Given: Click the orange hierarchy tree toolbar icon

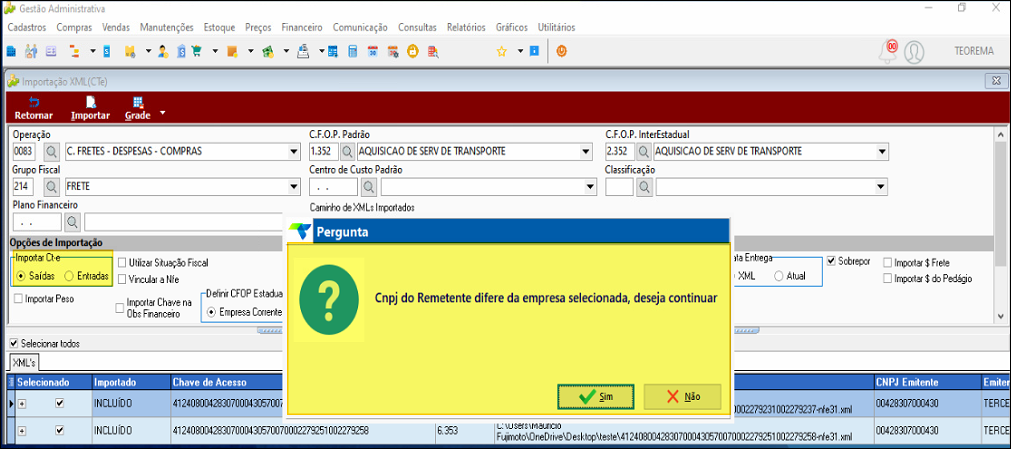Looking at the screenshot, I should coord(74,52).
